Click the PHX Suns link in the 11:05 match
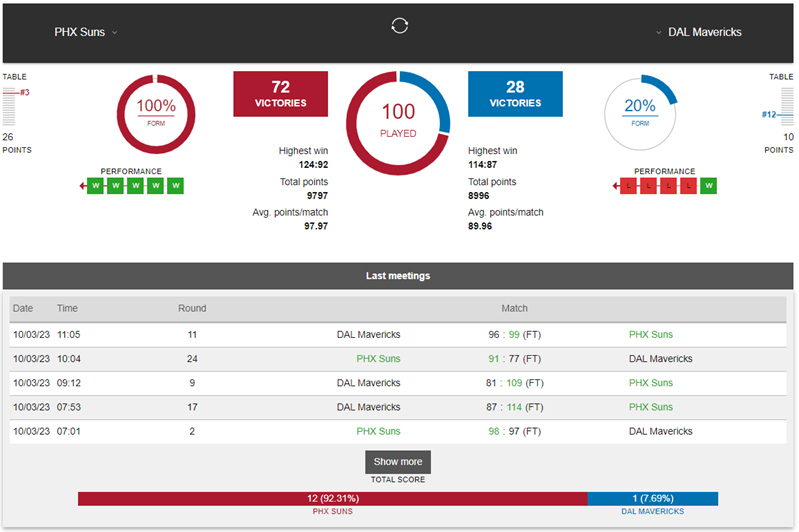Screen dimensions: 799x532 (650, 335)
